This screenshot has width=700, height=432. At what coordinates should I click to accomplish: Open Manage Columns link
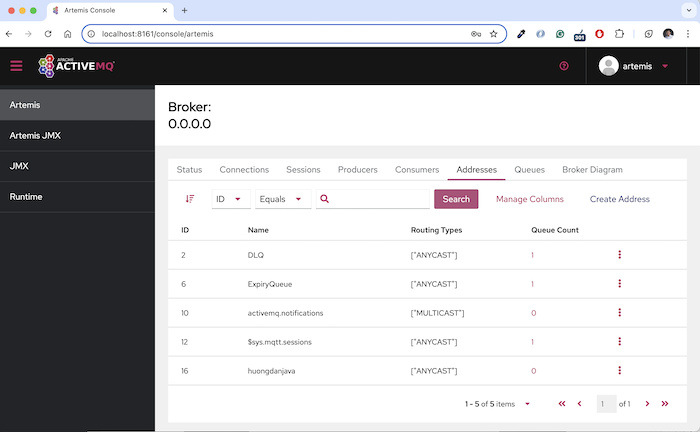tap(529, 199)
